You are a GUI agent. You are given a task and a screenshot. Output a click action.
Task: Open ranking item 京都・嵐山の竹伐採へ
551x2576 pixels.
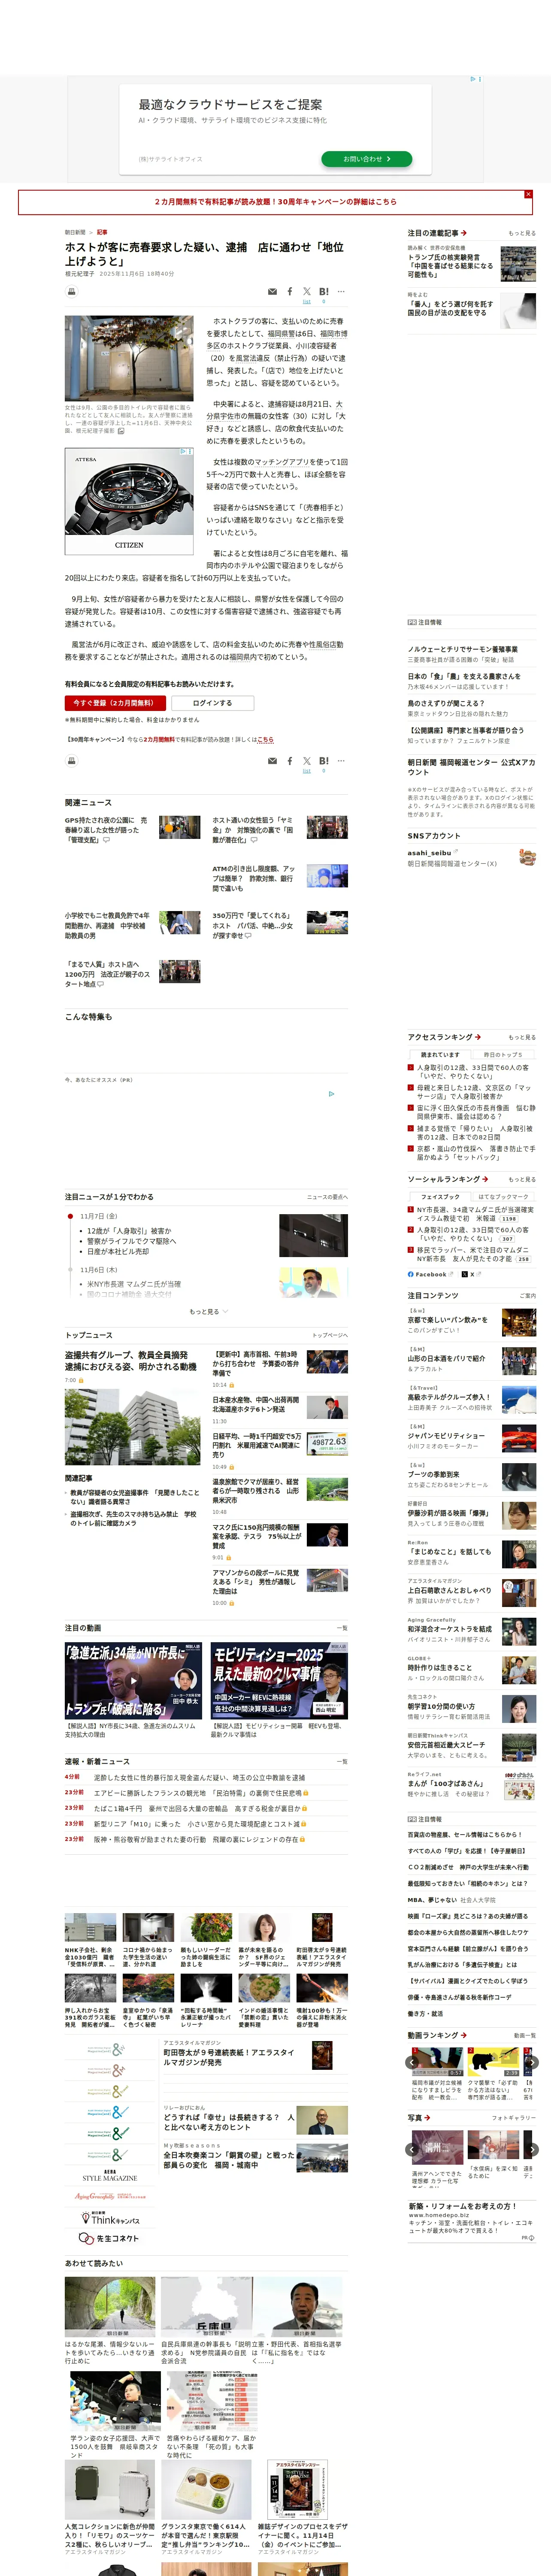click(475, 1153)
